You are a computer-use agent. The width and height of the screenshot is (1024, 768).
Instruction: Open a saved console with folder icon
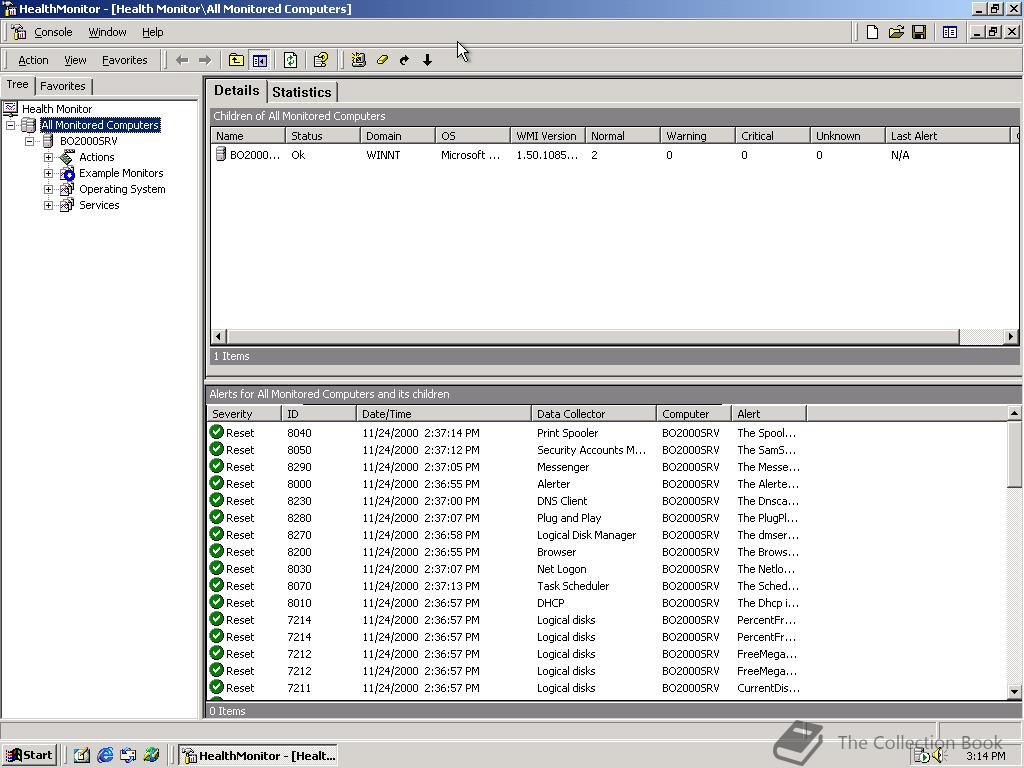coord(896,32)
